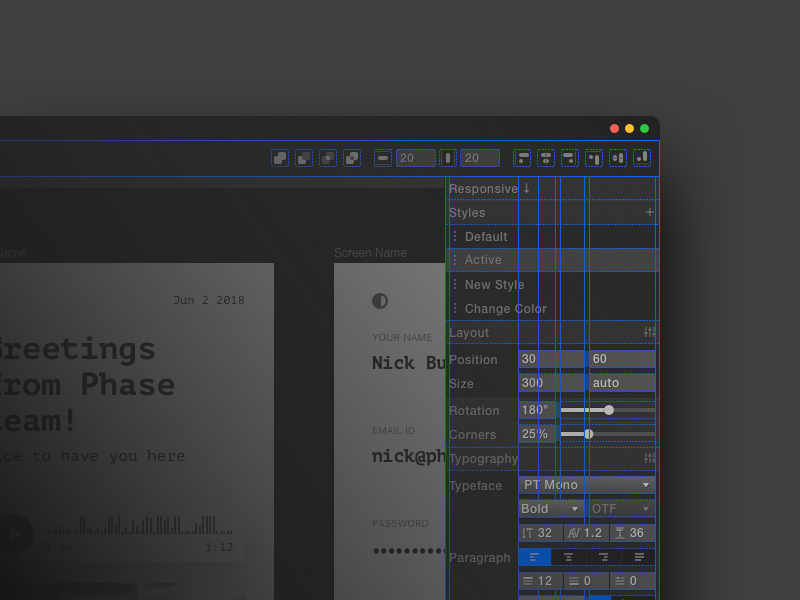Align selected objects to vertical middle

tap(618, 158)
